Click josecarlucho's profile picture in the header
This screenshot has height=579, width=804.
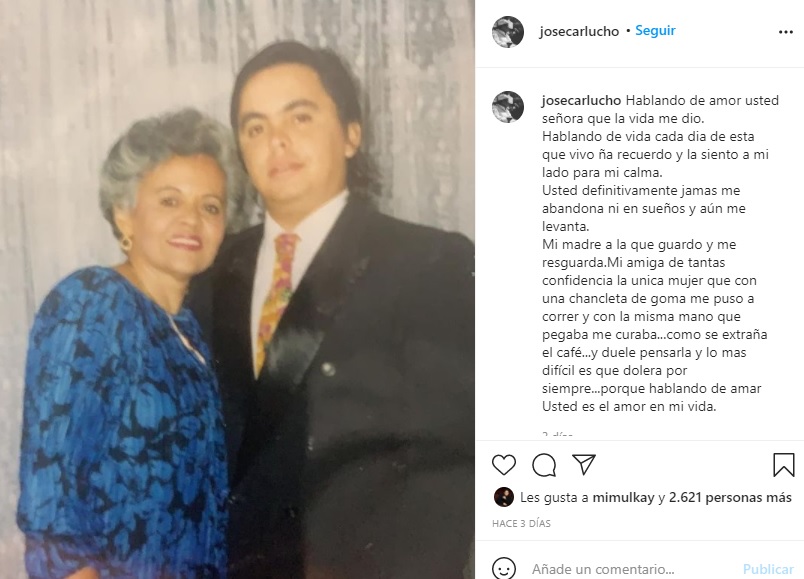(x=508, y=32)
